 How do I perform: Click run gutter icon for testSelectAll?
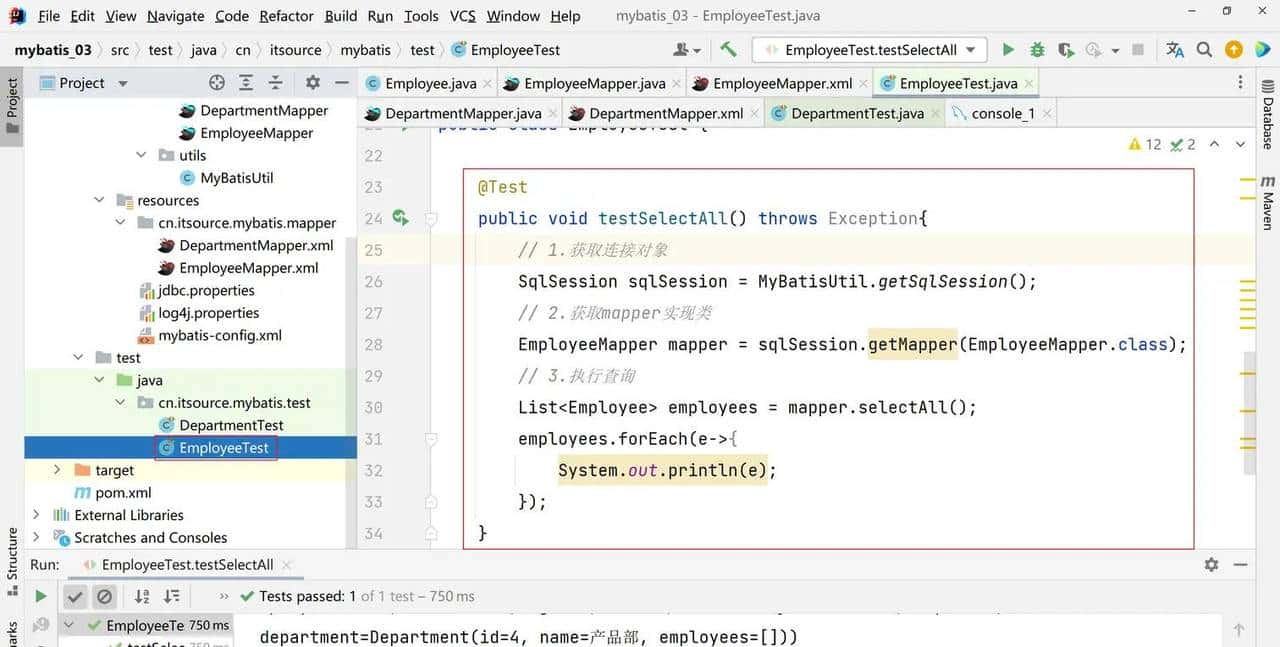[x=400, y=218]
